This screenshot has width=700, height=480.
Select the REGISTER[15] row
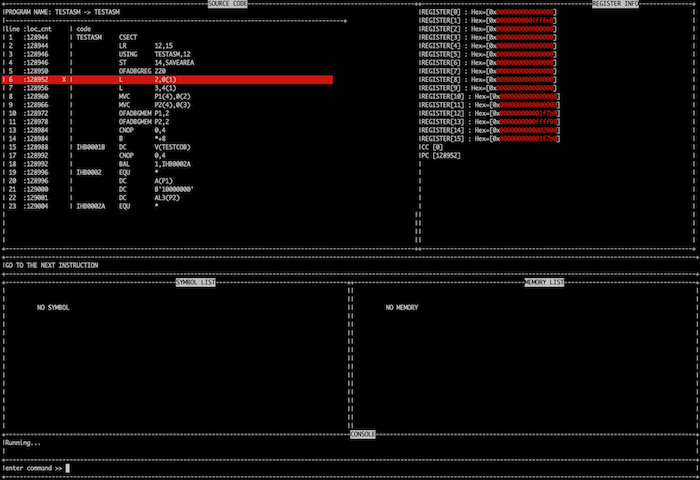click(490, 138)
